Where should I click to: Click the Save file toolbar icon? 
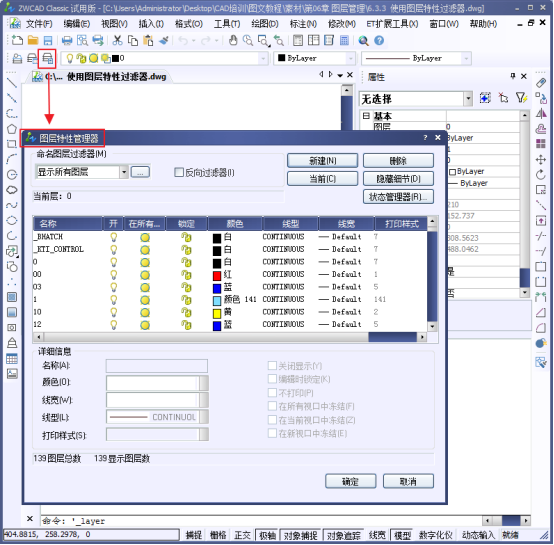pyautogui.click(x=48, y=41)
